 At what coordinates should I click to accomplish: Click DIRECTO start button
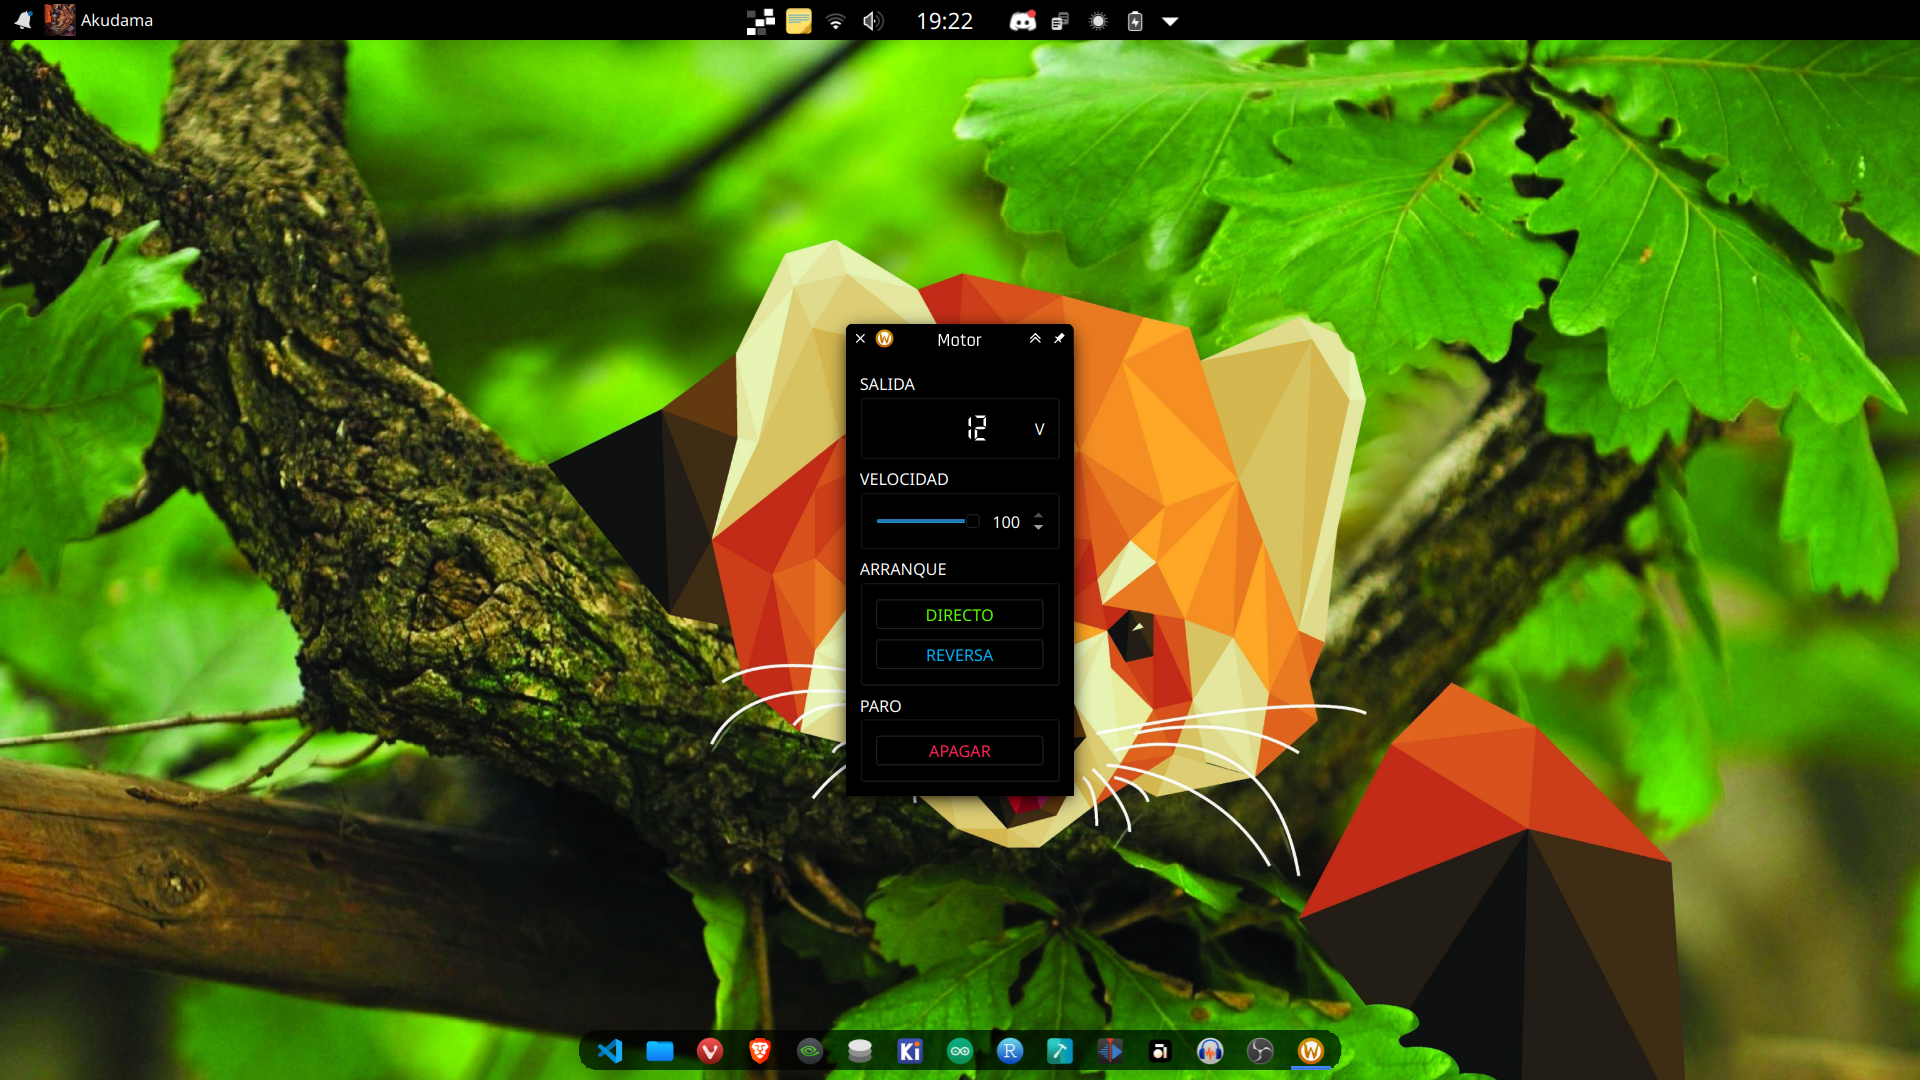tap(959, 615)
